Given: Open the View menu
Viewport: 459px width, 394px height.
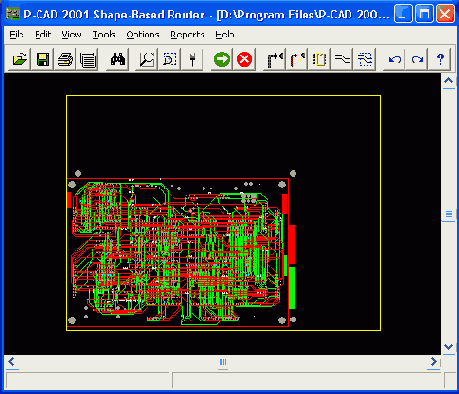Looking at the screenshot, I should coord(71,34).
